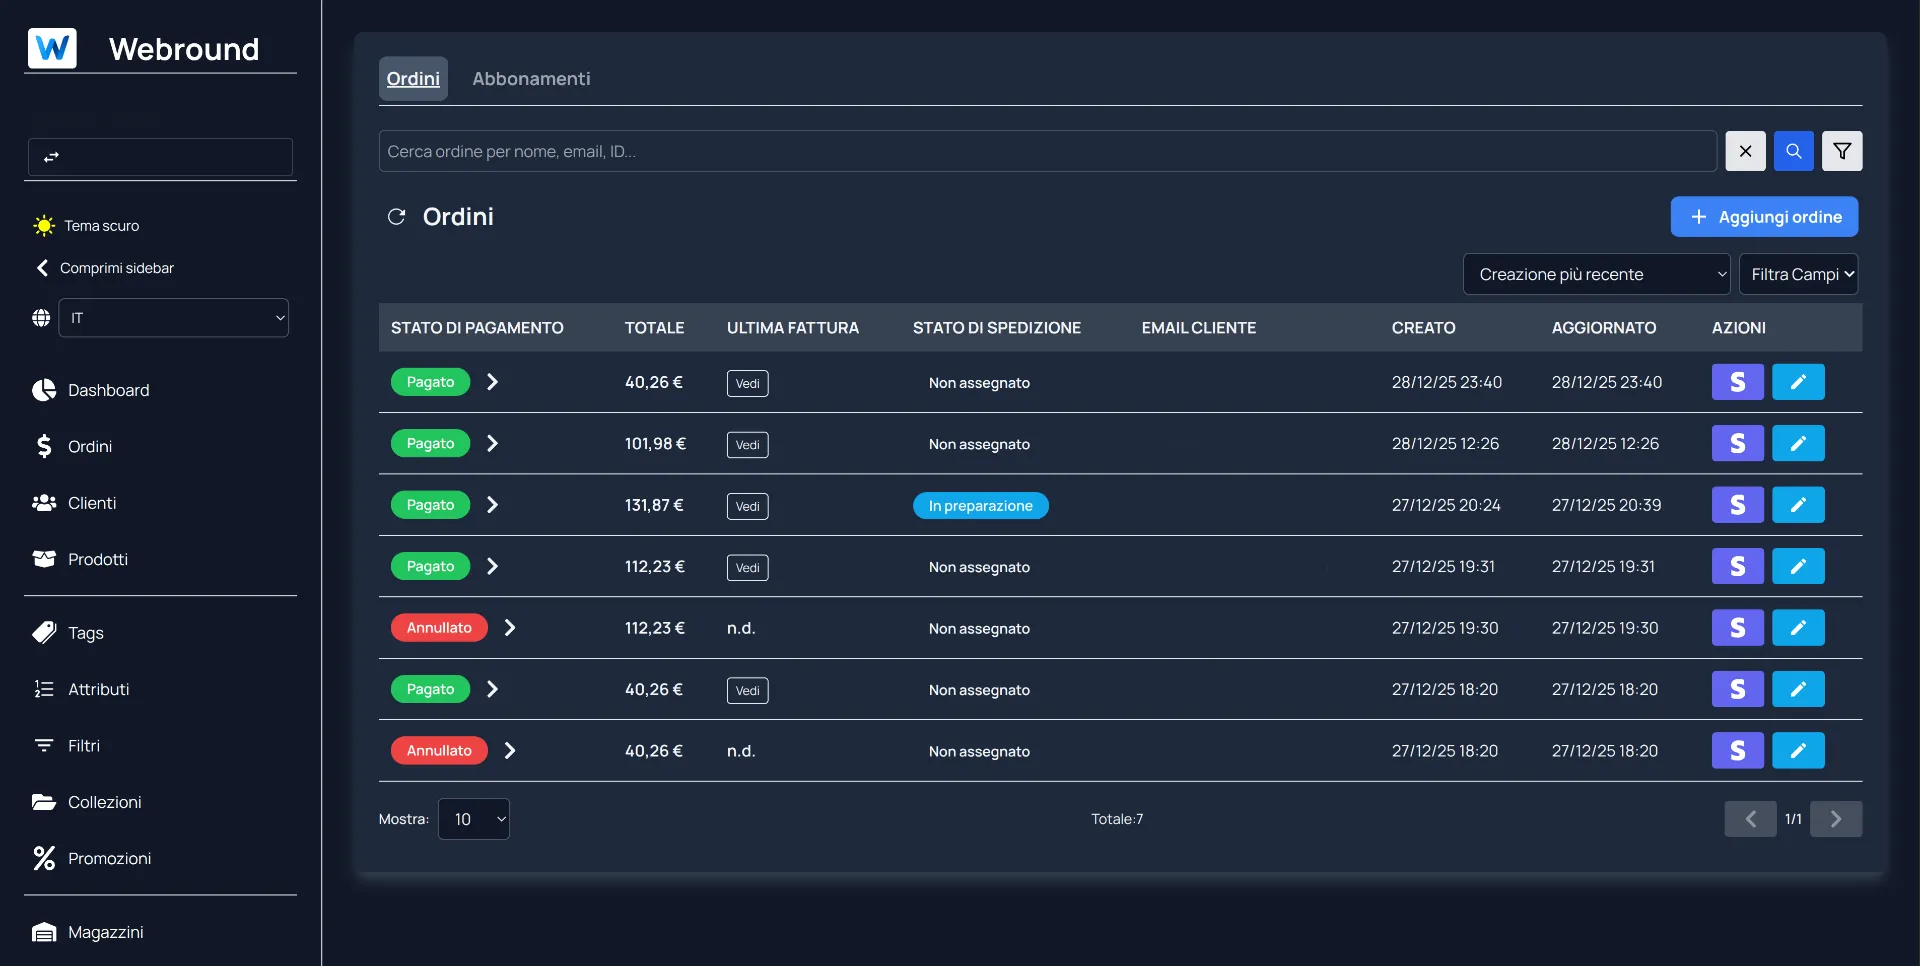The height and width of the screenshot is (966, 1920).
Task: Expand the payment status of the 101,98 € order
Action: click(491, 443)
